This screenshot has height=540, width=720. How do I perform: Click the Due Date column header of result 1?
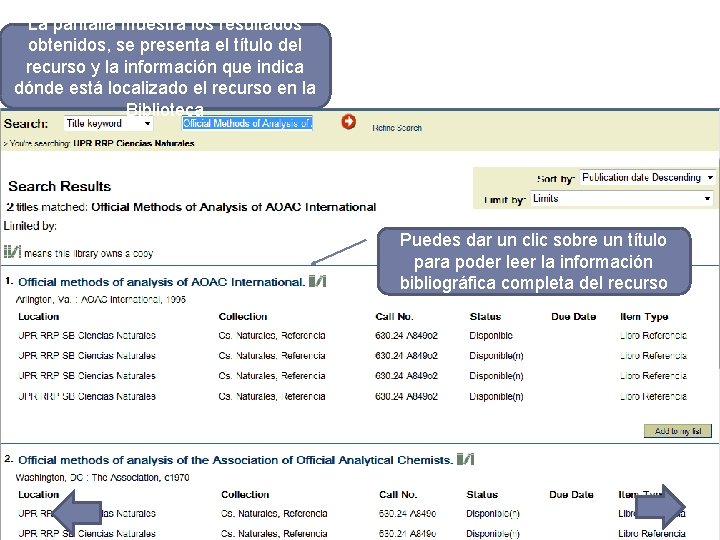click(x=574, y=316)
